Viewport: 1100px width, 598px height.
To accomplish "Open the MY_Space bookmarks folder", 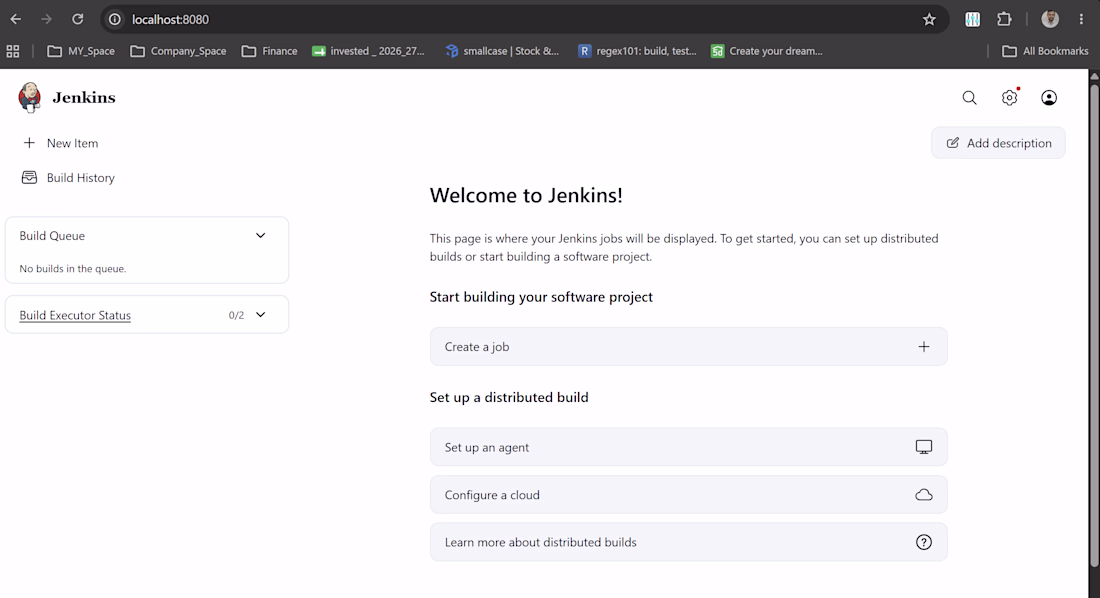I will 81,51.
